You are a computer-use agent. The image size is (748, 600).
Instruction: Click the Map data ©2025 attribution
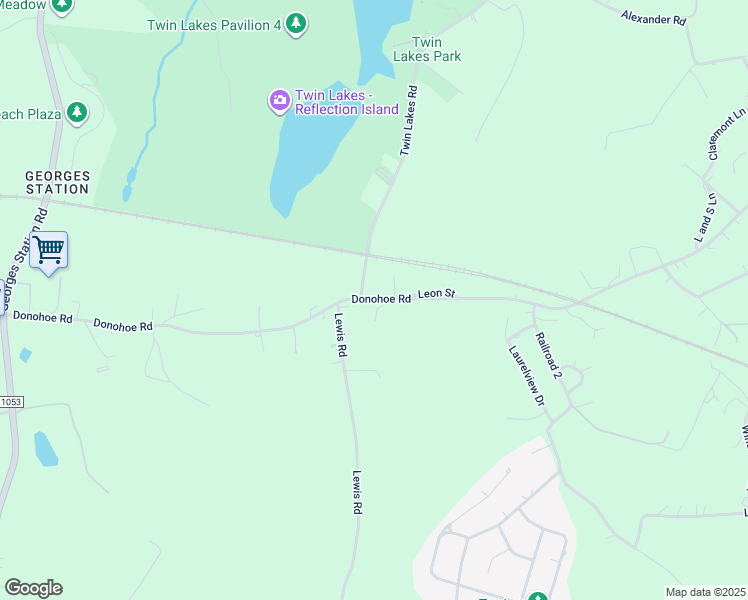[x=706, y=592]
